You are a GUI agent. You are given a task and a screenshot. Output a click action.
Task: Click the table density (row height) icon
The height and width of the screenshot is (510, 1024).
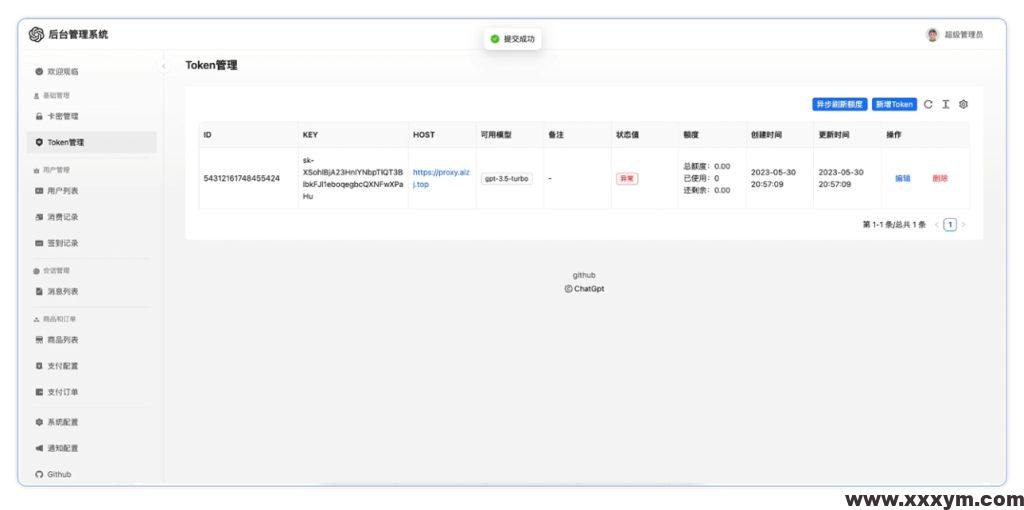pos(945,104)
